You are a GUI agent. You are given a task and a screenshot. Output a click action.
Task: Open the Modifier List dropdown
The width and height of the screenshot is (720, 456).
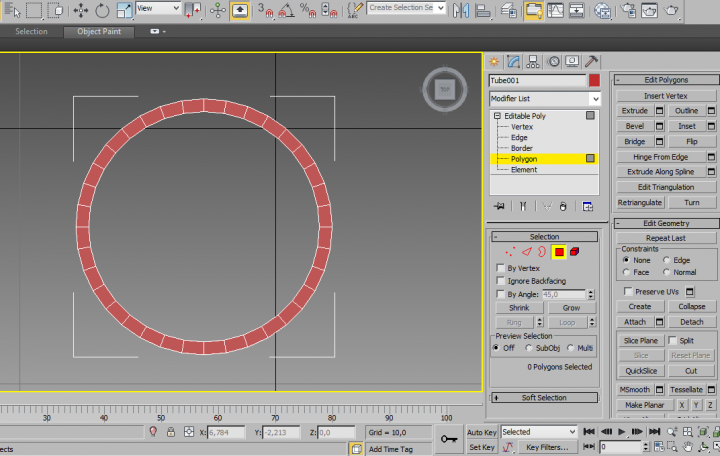coord(594,99)
